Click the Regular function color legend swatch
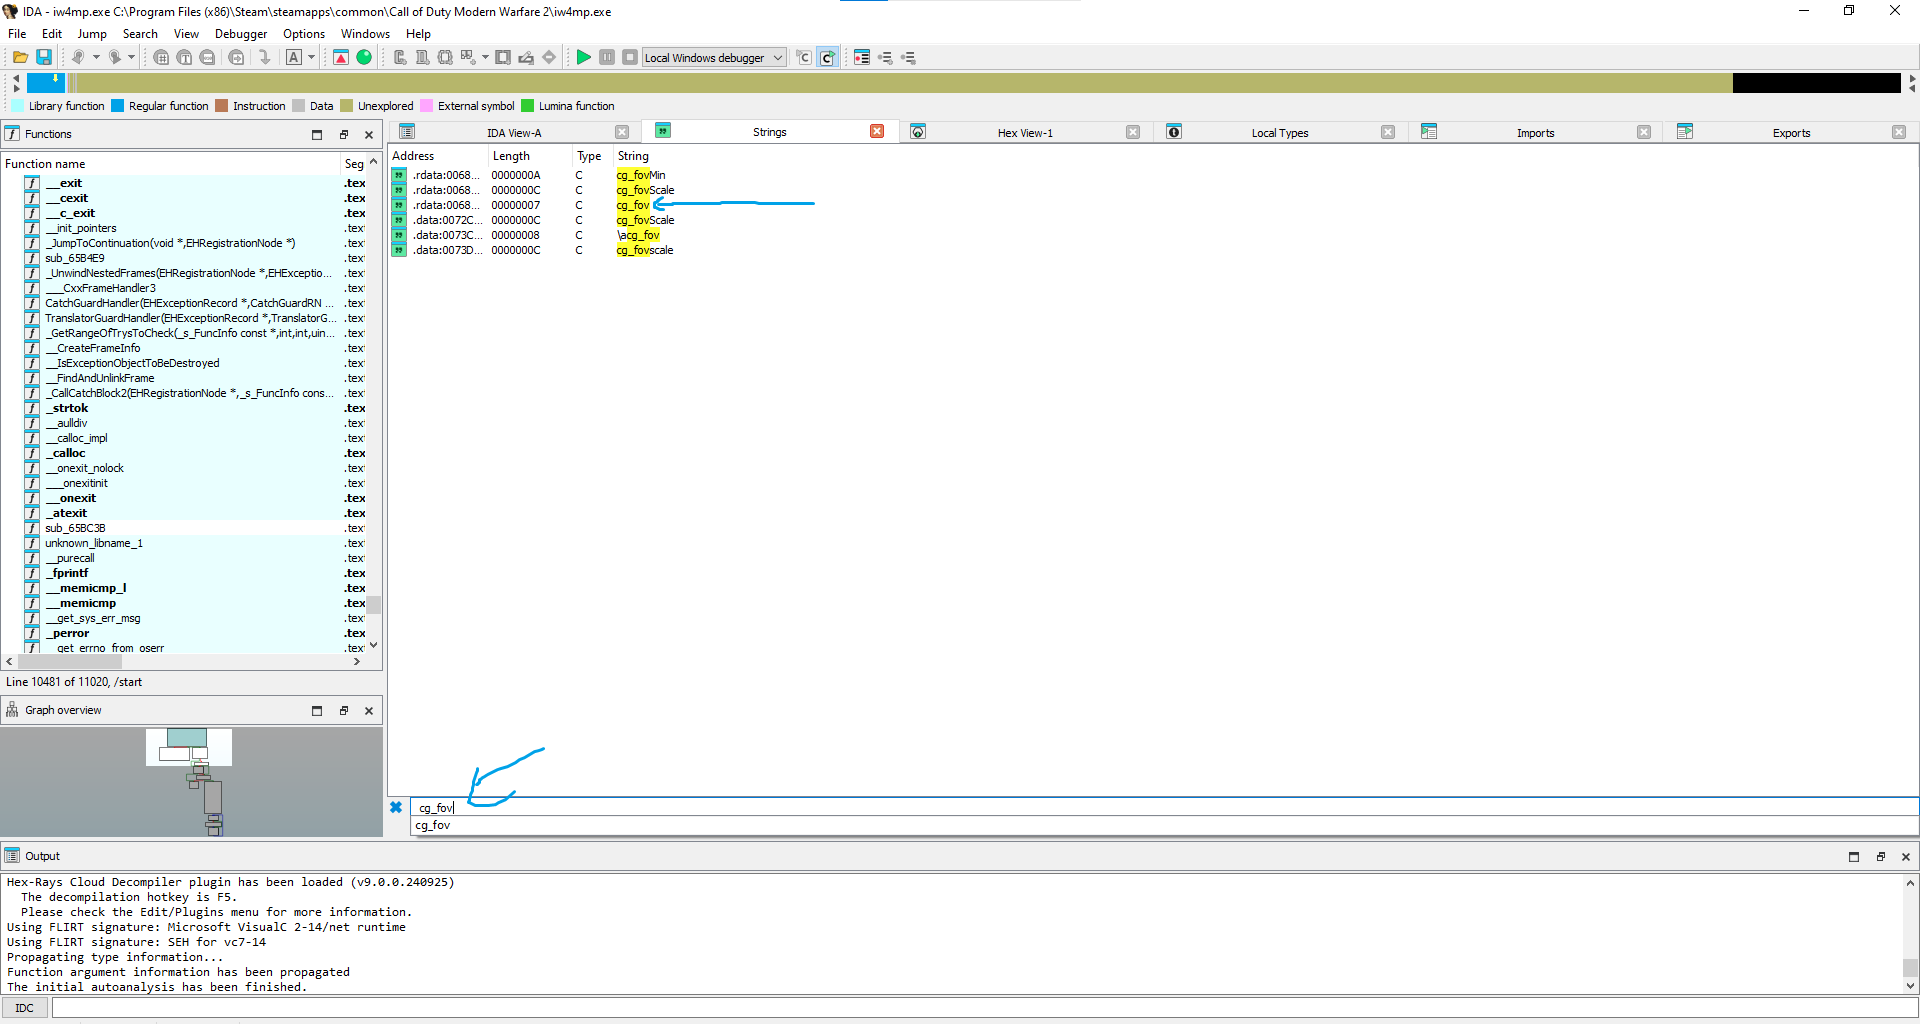 point(117,106)
